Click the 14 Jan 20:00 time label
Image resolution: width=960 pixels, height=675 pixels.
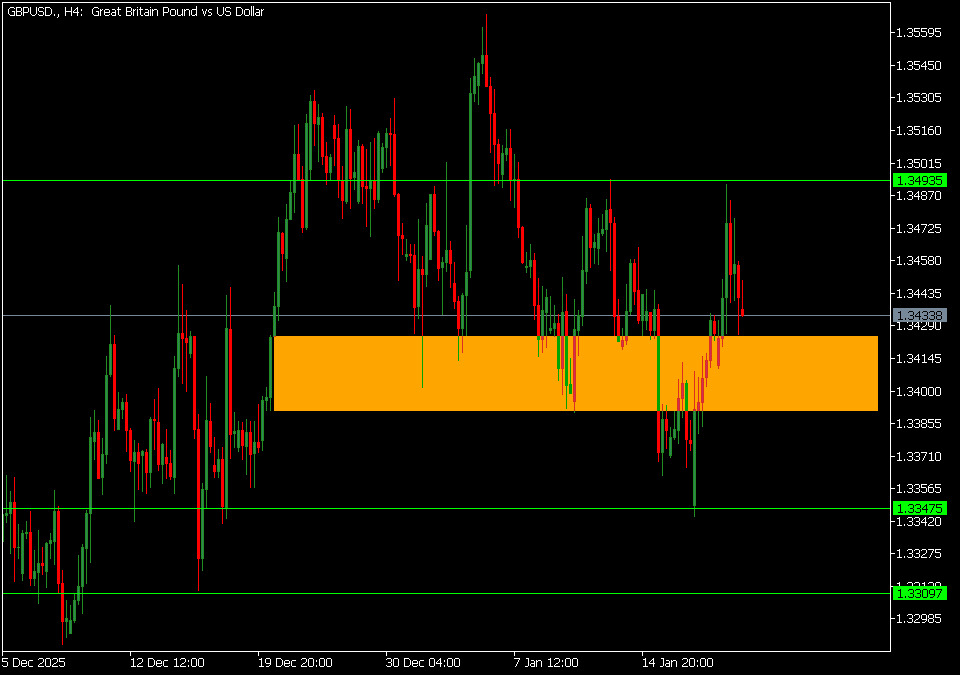click(677, 662)
